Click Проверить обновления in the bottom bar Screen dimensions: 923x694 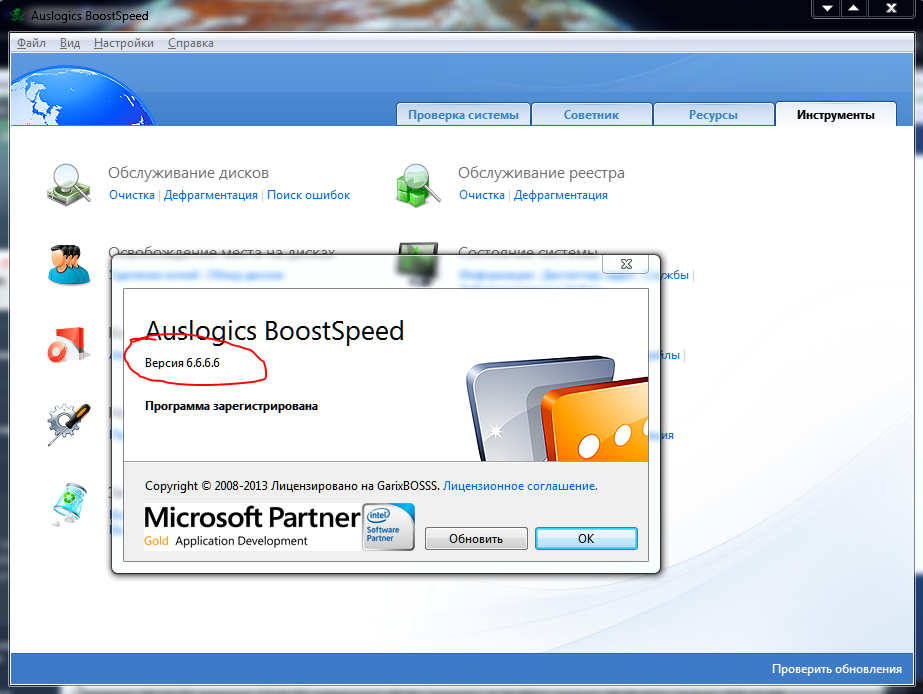coord(836,669)
